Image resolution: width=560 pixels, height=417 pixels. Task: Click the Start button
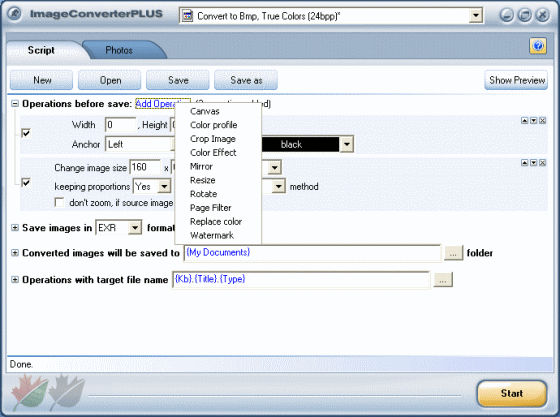coord(511,393)
